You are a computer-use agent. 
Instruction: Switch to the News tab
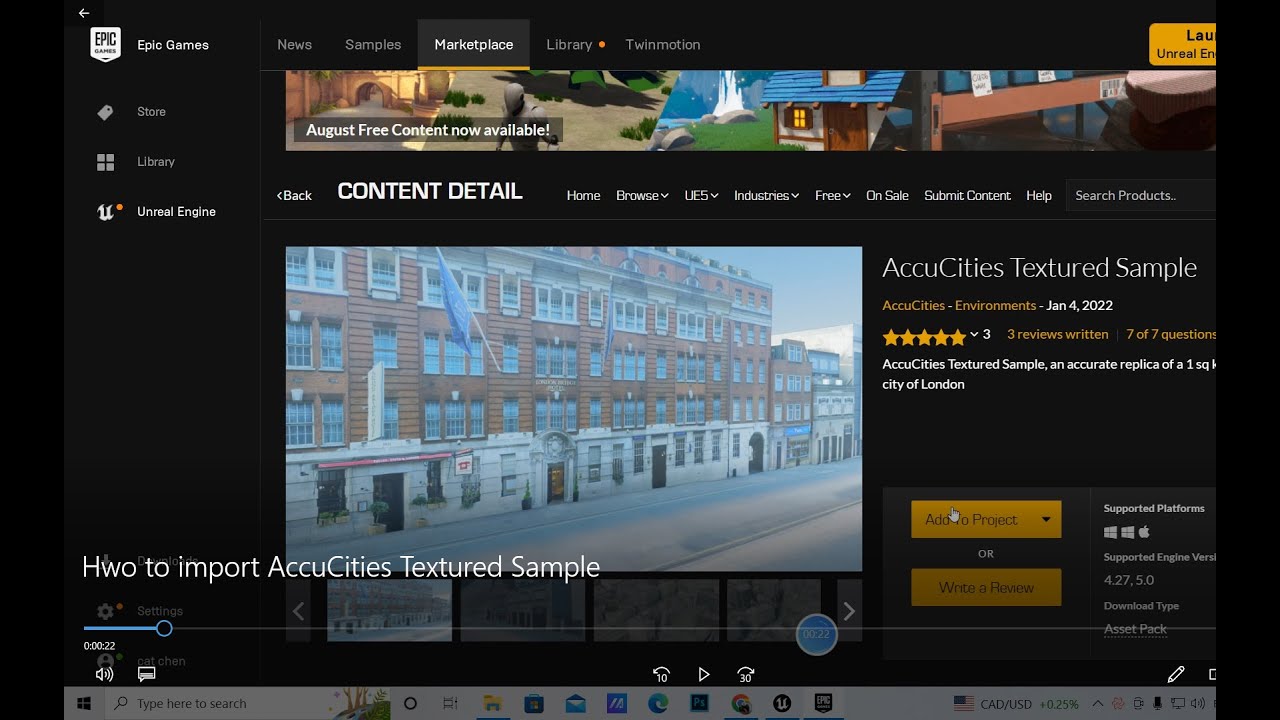[x=294, y=45]
